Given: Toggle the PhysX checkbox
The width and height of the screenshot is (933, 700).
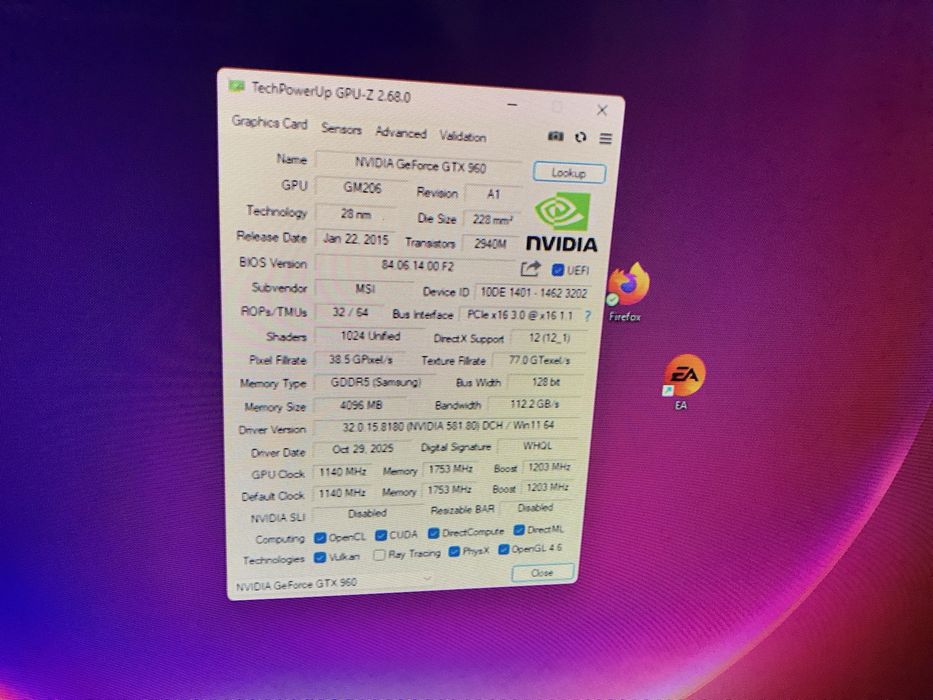Looking at the screenshot, I should click(454, 551).
